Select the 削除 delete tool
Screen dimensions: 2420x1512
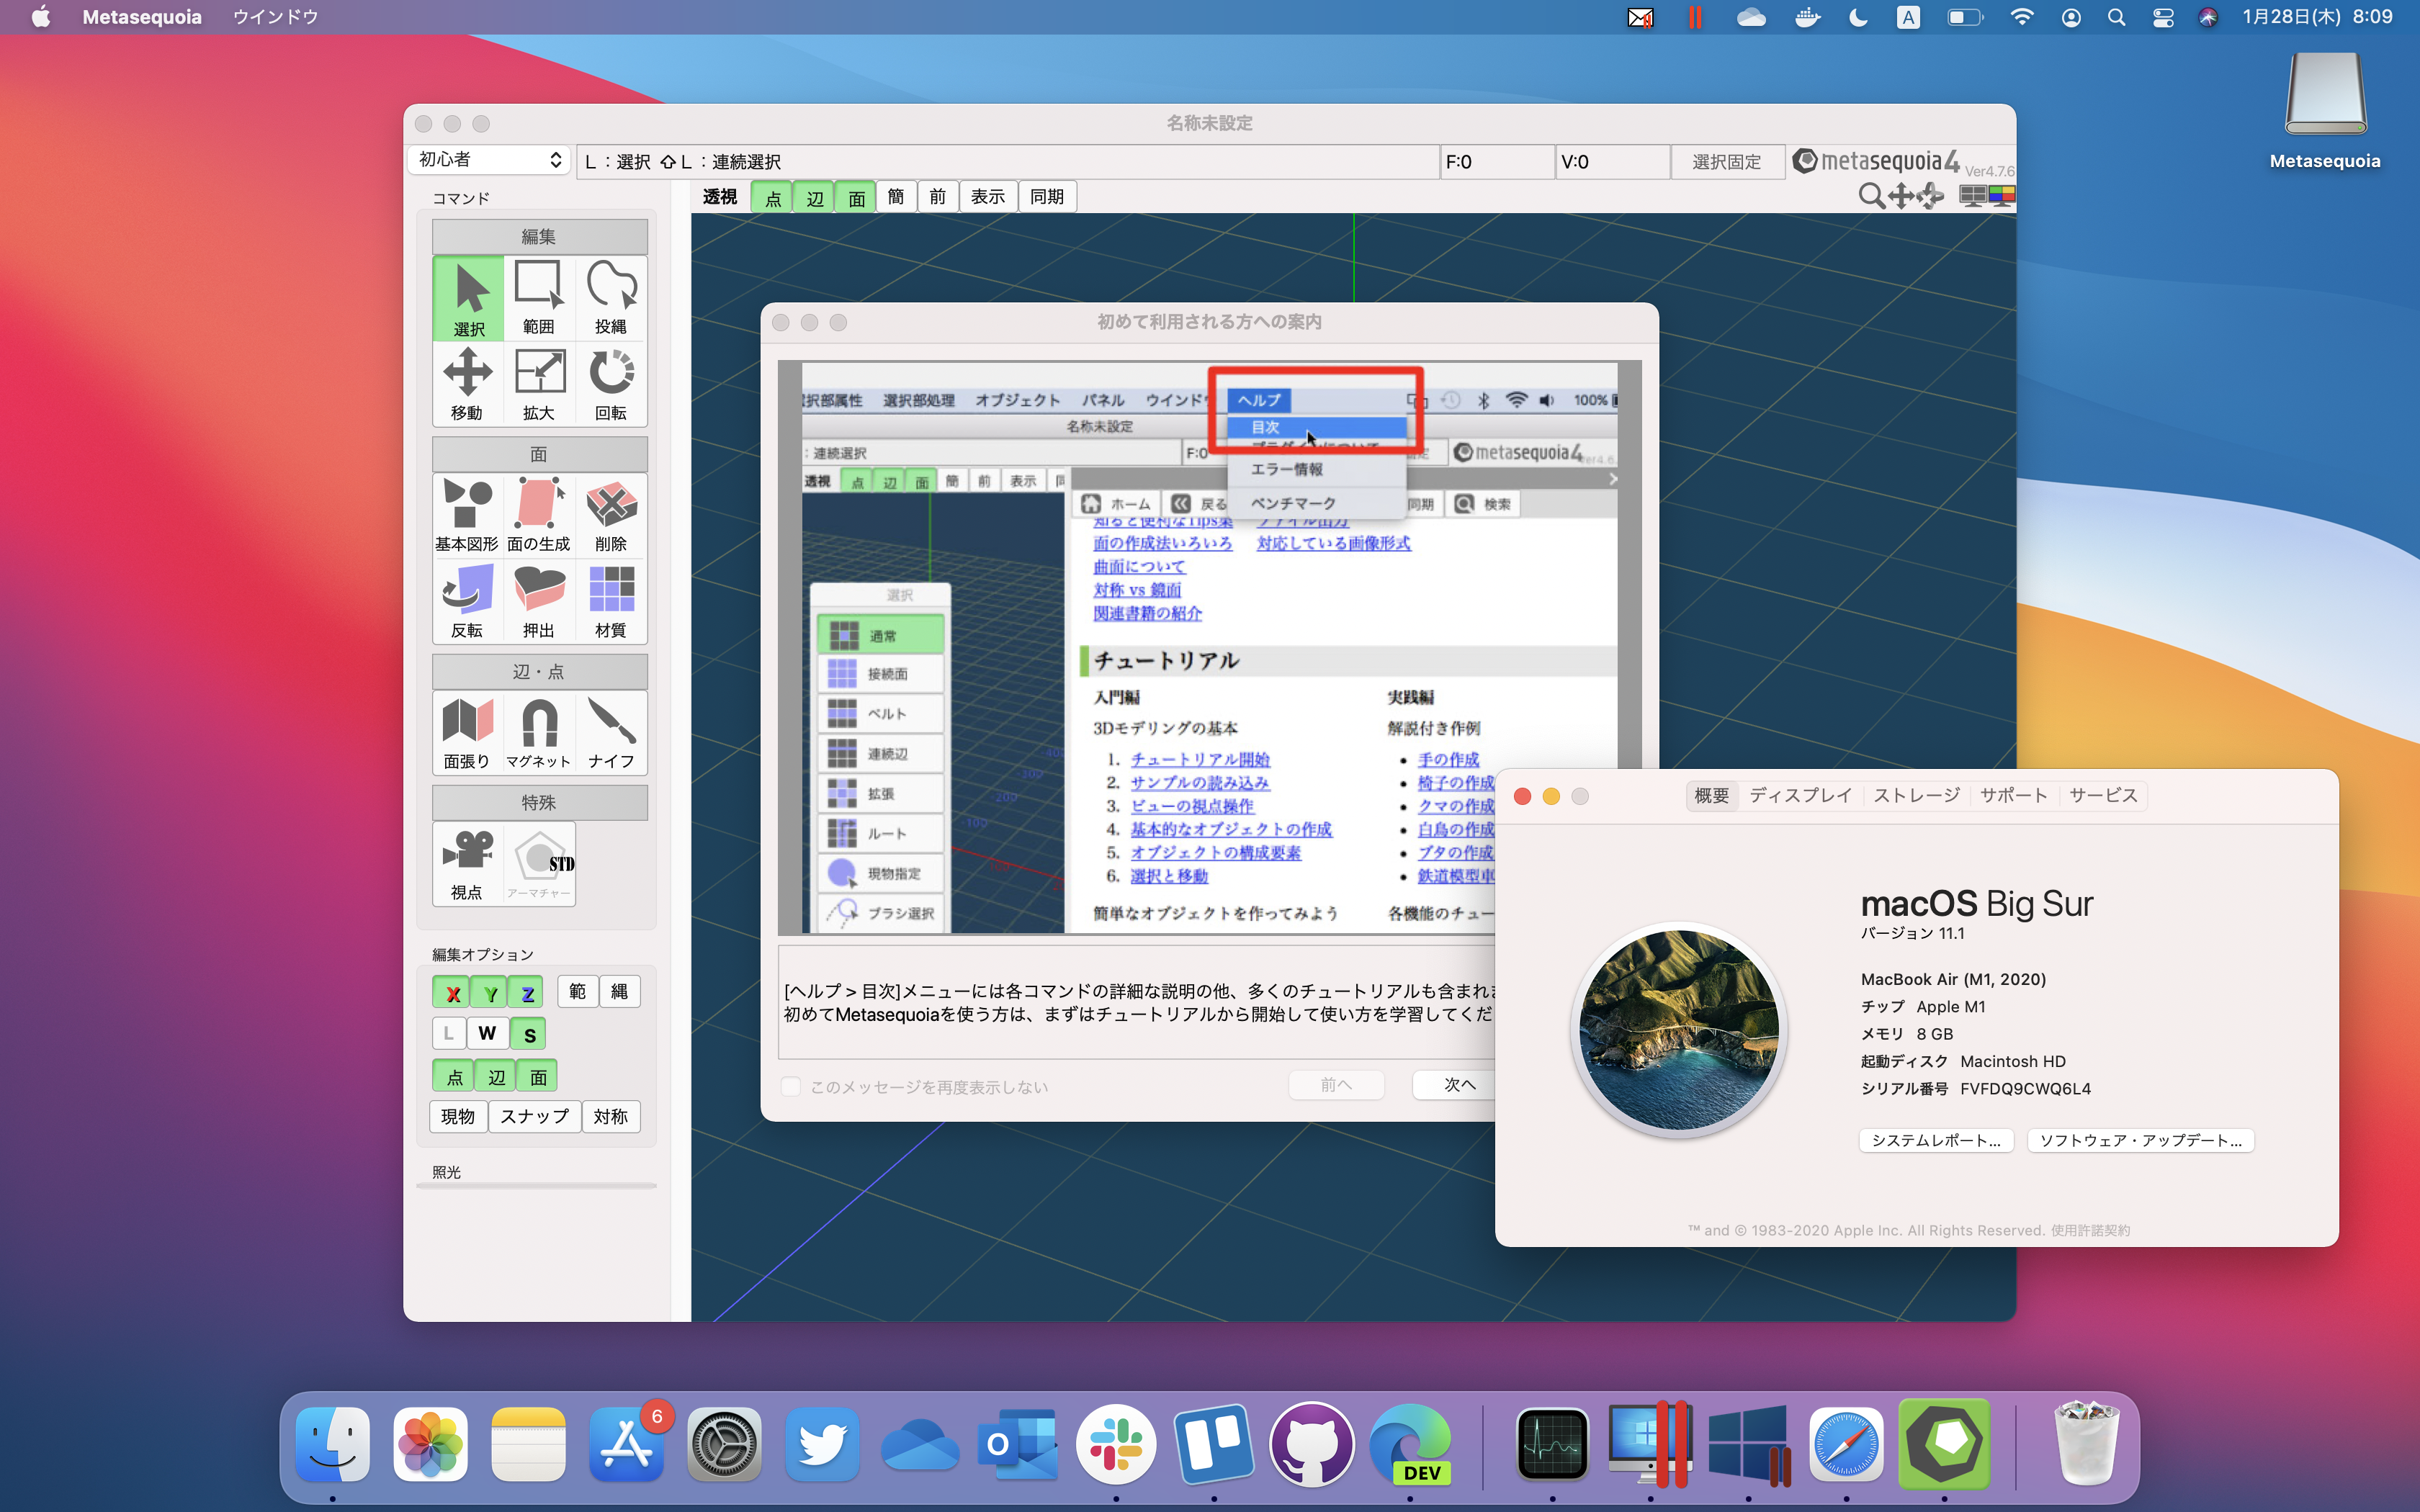pos(611,516)
